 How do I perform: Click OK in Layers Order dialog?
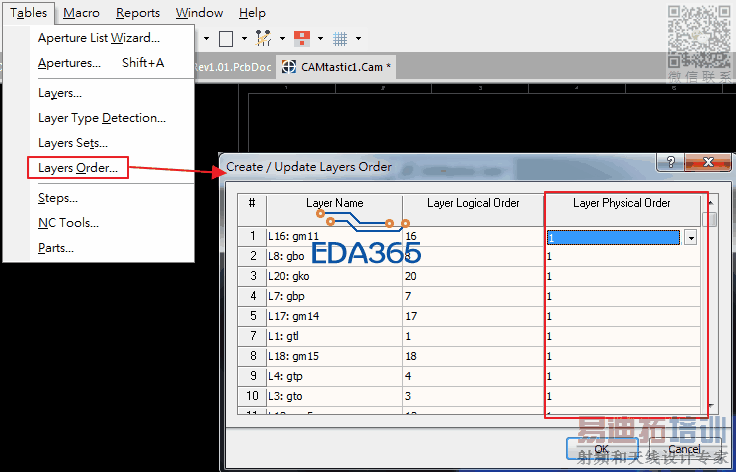(602, 449)
